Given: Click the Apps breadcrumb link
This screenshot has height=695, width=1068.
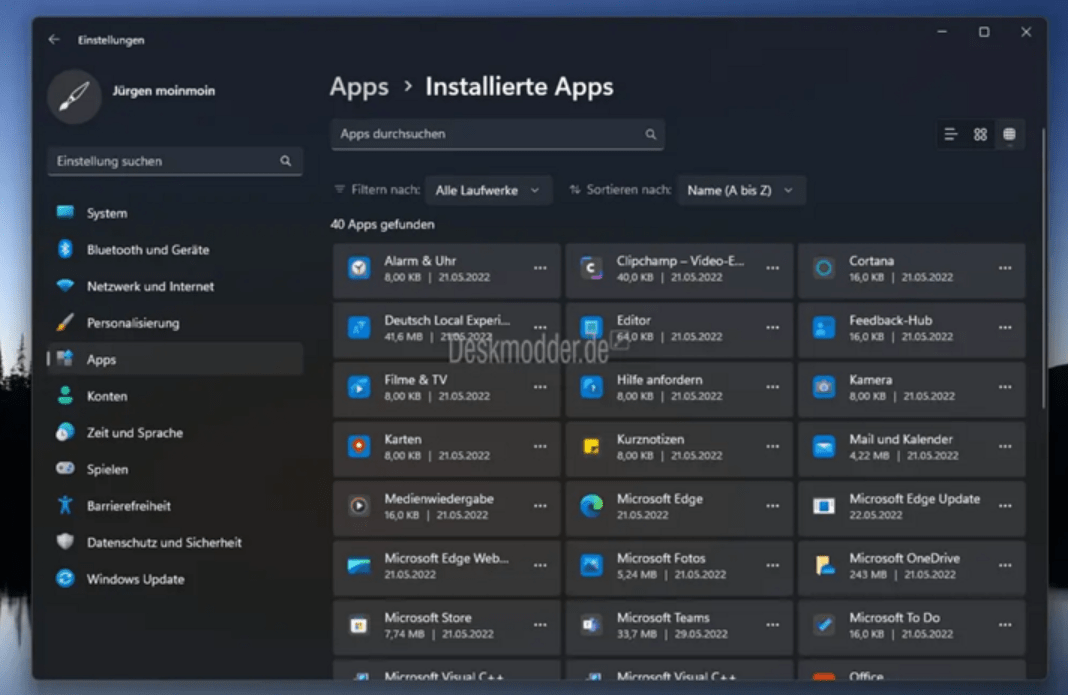Looking at the screenshot, I should 359,87.
